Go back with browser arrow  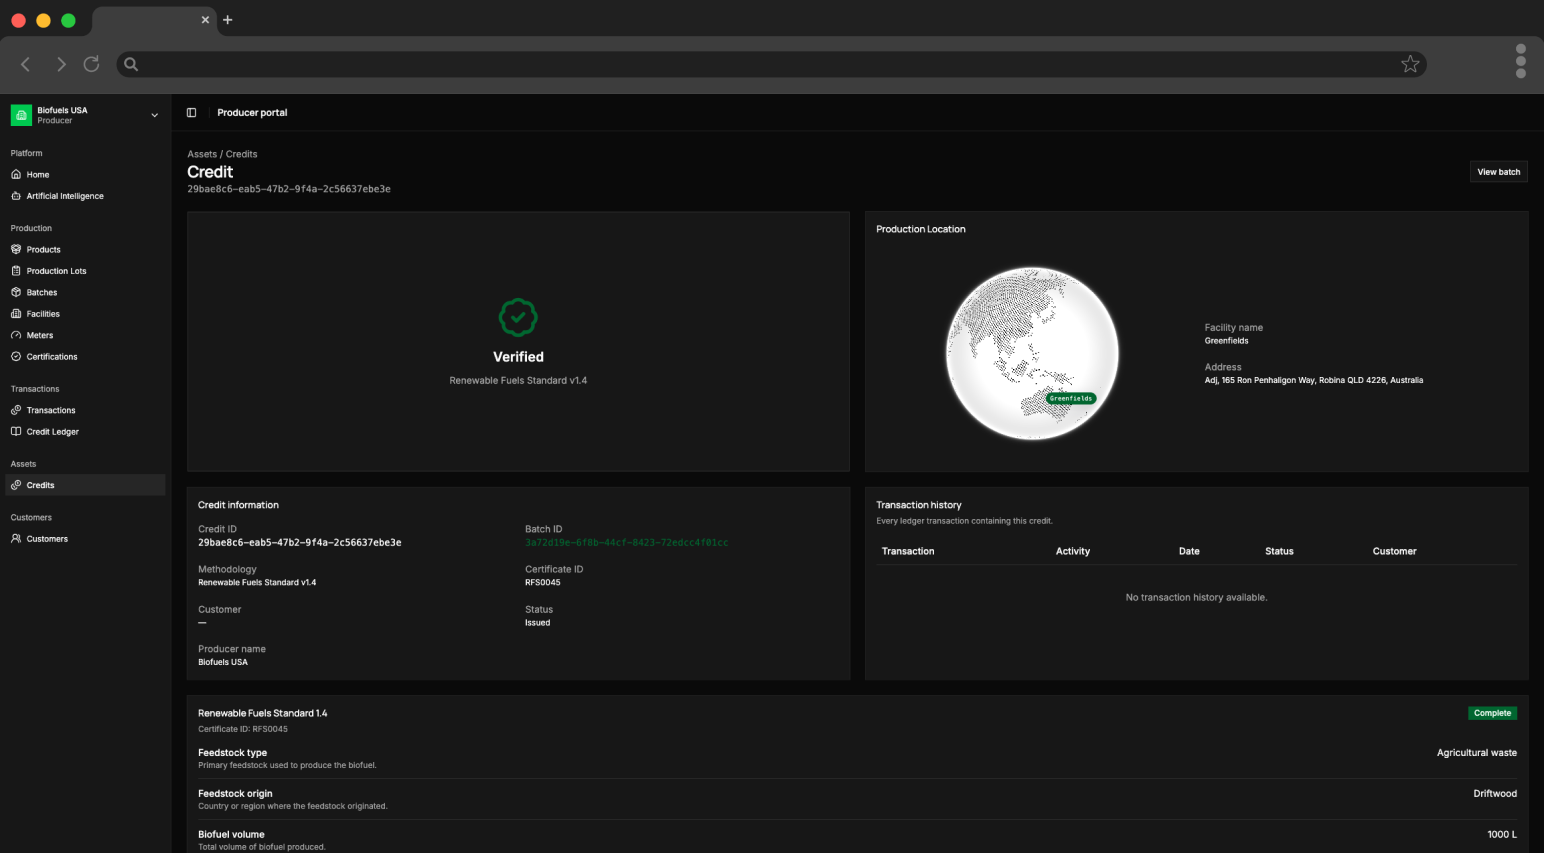pos(26,64)
